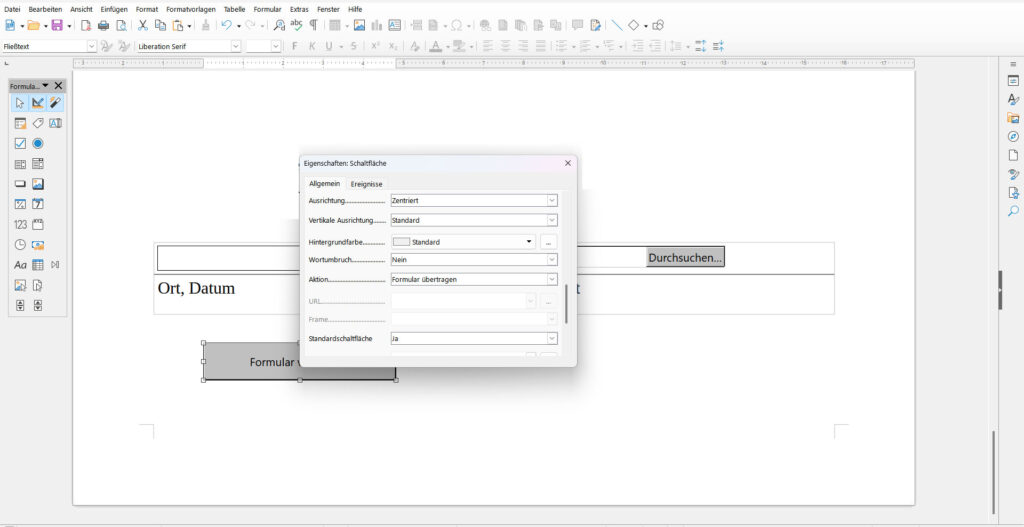Viewport: 1024px width, 527px height.
Task: Click the ... button beside Hintergrundfarbe
Action: click(548, 242)
